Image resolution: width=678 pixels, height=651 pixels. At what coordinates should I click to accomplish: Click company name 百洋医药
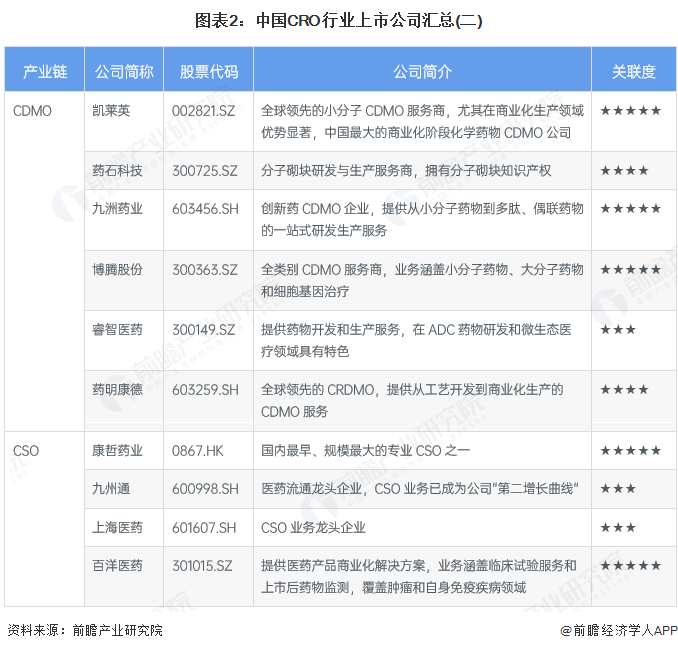[117, 566]
